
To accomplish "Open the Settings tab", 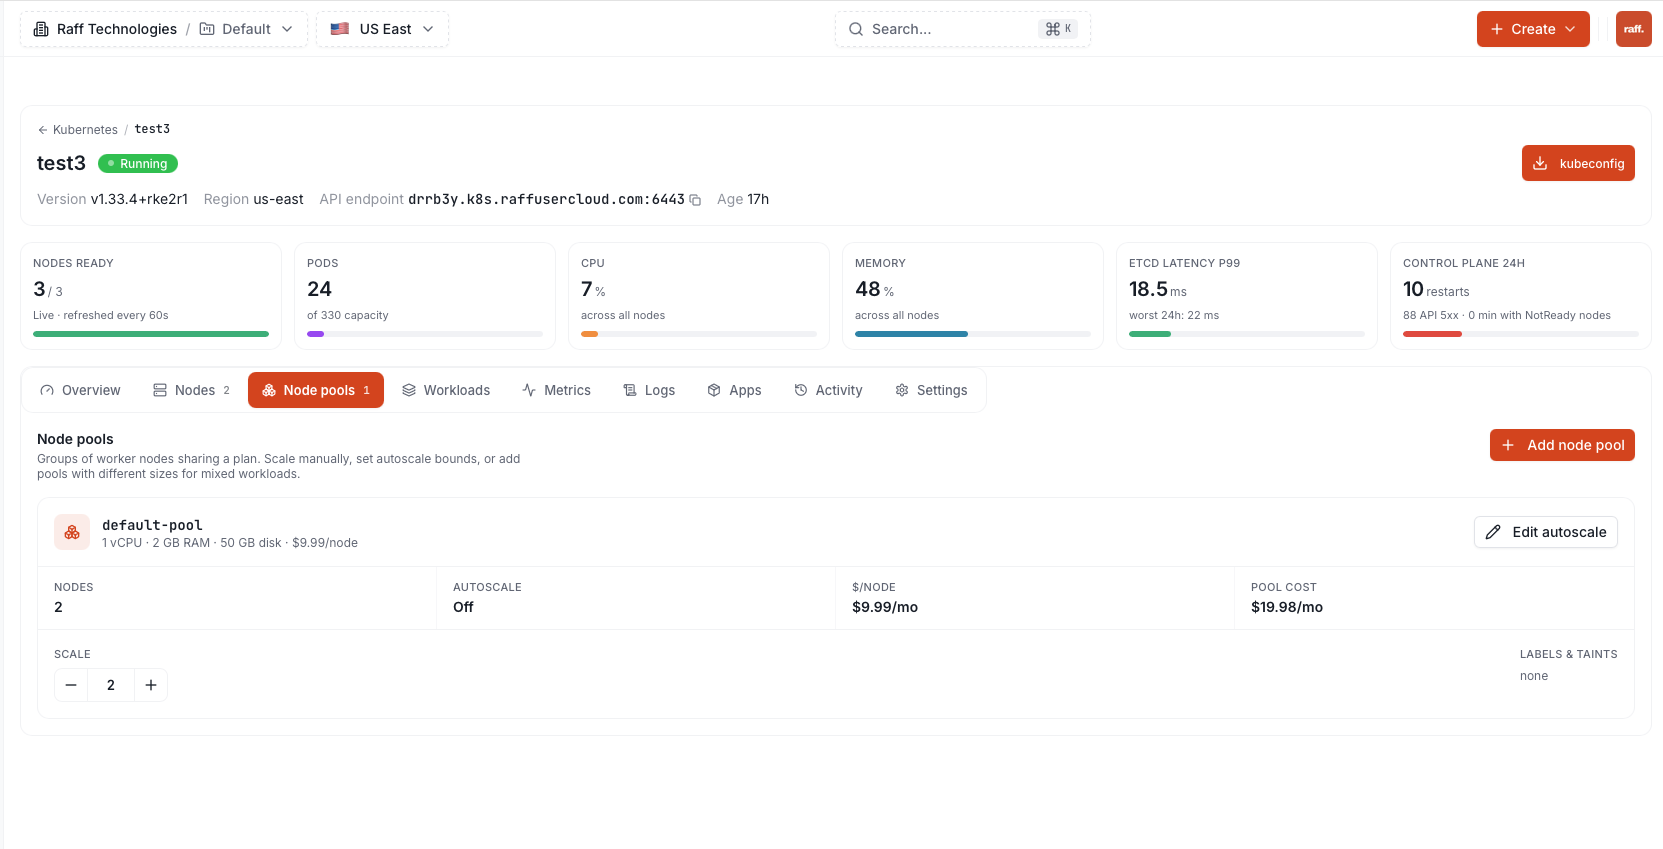I will pos(931,390).
